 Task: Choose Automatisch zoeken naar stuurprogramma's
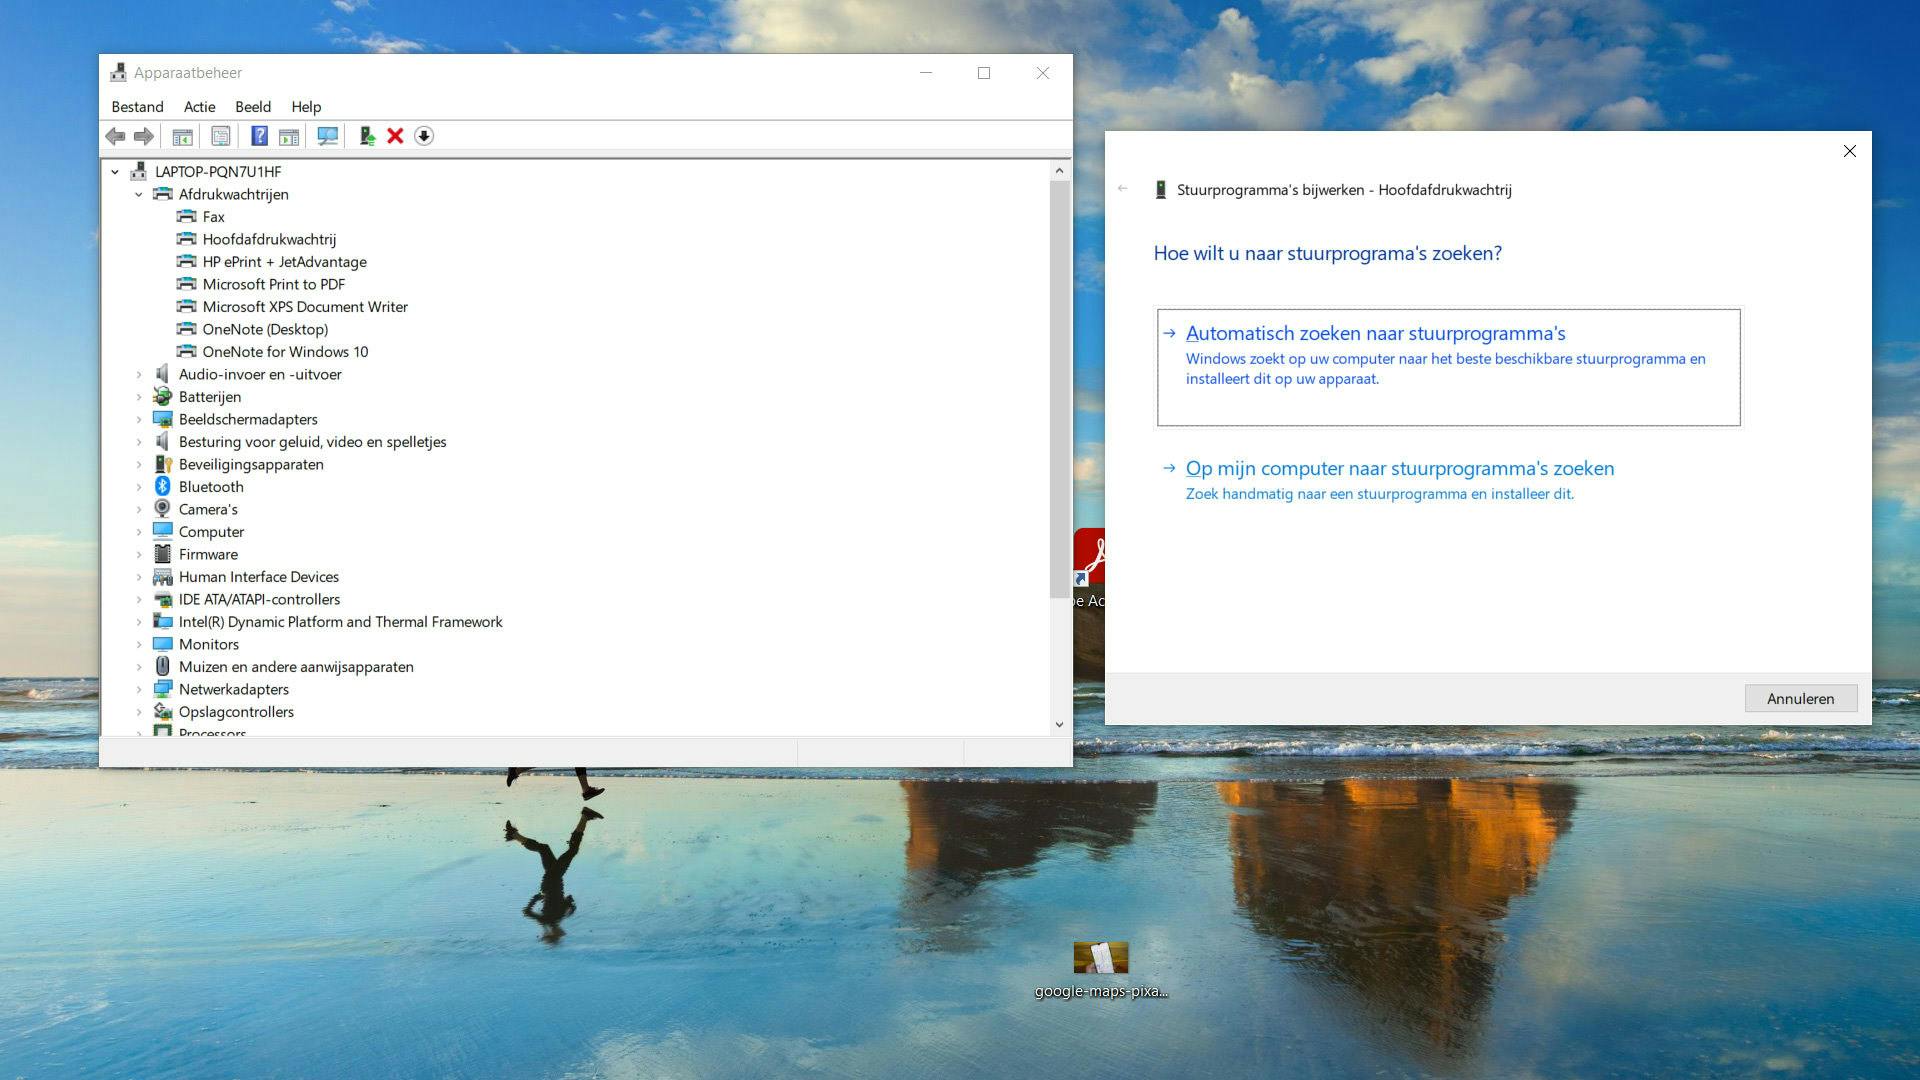(x=1375, y=334)
